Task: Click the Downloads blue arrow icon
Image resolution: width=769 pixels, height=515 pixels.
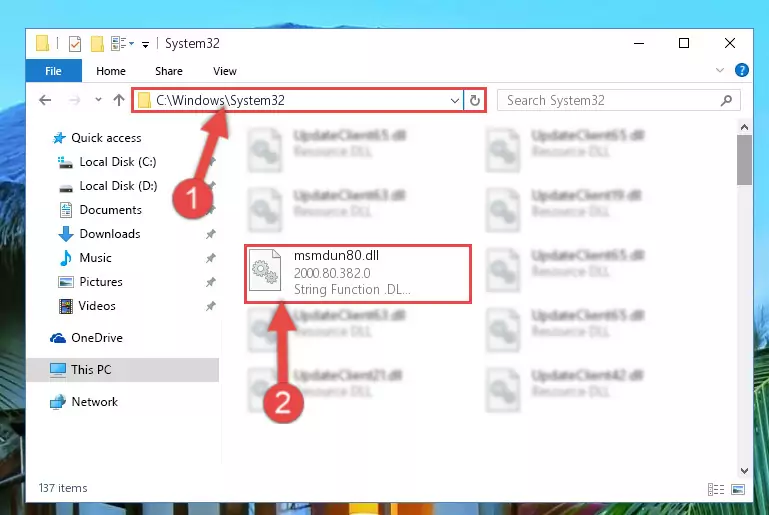Action: pyautogui.click(x=66, y=234)
